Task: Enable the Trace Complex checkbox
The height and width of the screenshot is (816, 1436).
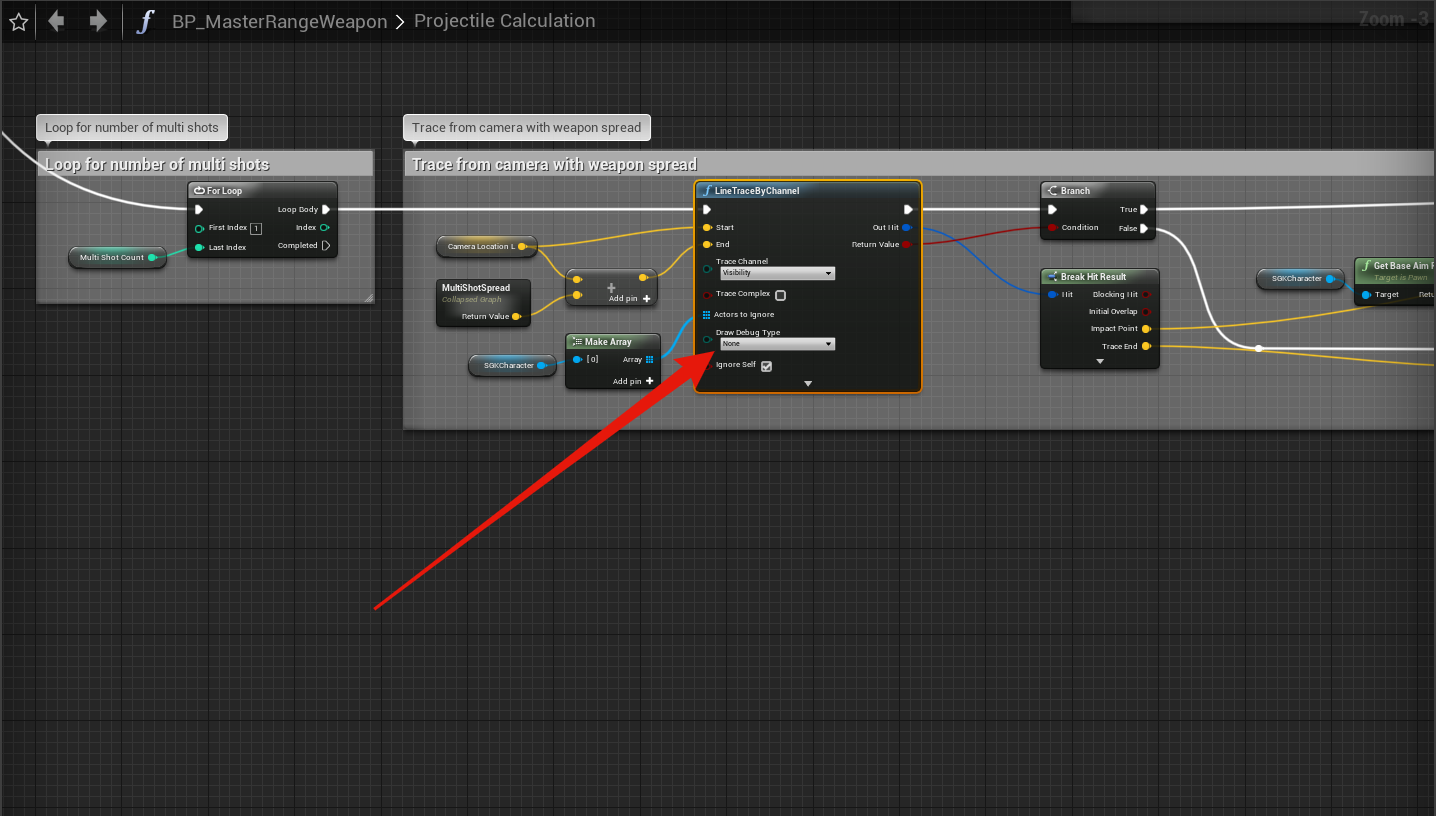Action: [780, 295]
